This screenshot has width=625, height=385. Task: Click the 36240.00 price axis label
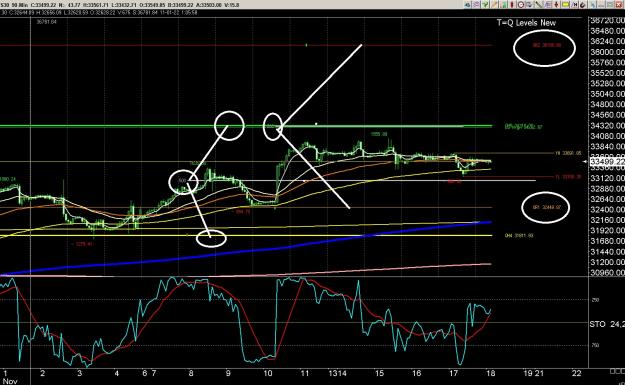point(607,41)
